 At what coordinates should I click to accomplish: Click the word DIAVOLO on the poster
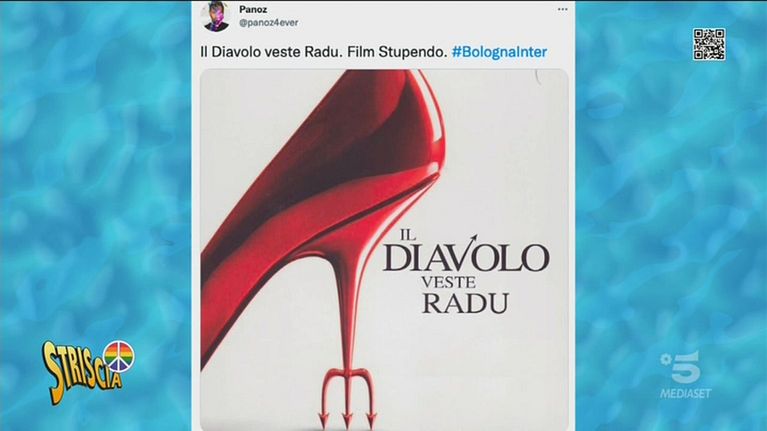pyautogui.click(x=466, y=257)
